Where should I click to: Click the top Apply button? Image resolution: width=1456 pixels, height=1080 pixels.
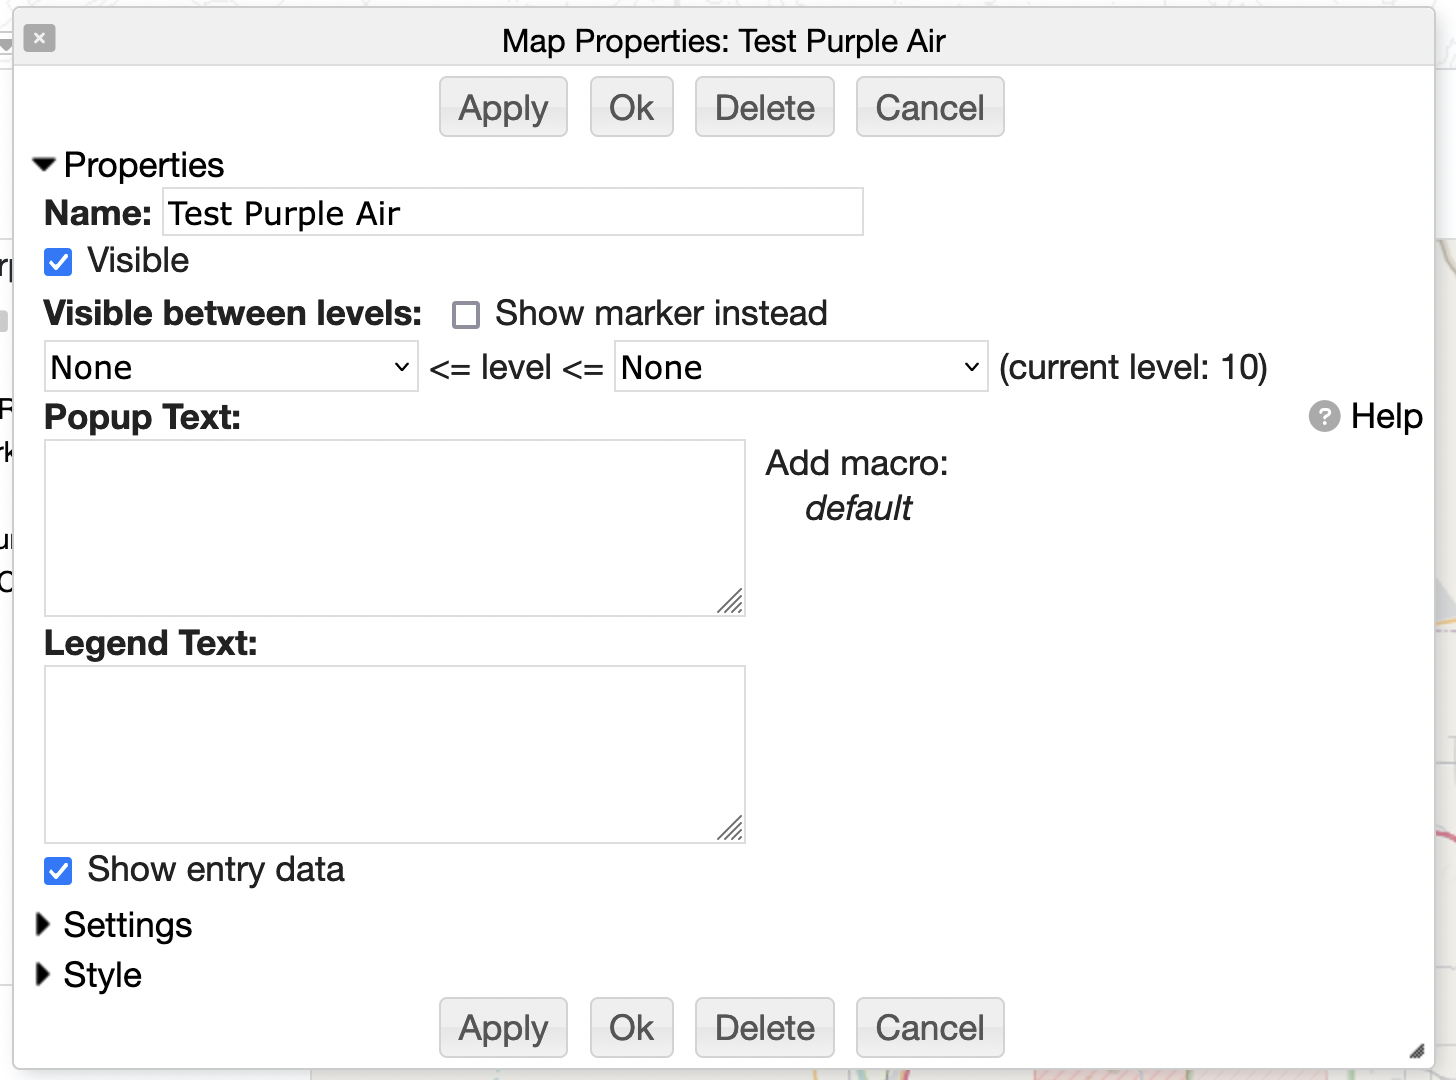pos(503,107)
